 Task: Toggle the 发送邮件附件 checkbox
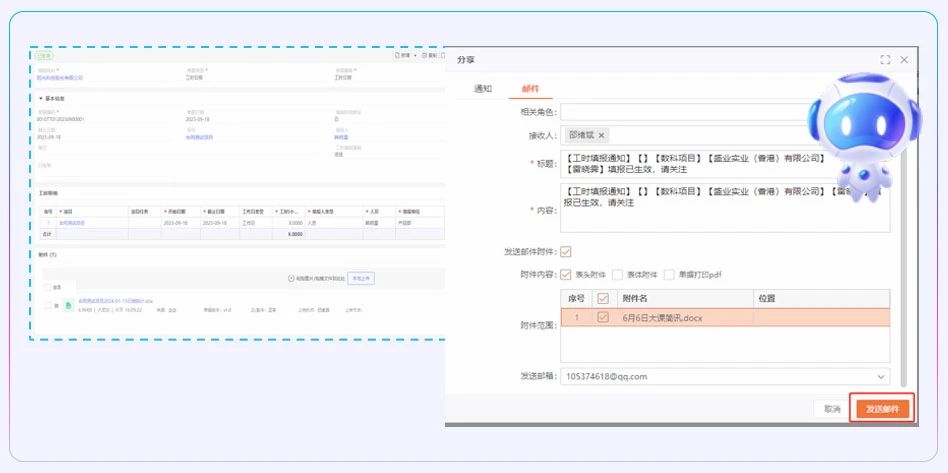[566, 252]
